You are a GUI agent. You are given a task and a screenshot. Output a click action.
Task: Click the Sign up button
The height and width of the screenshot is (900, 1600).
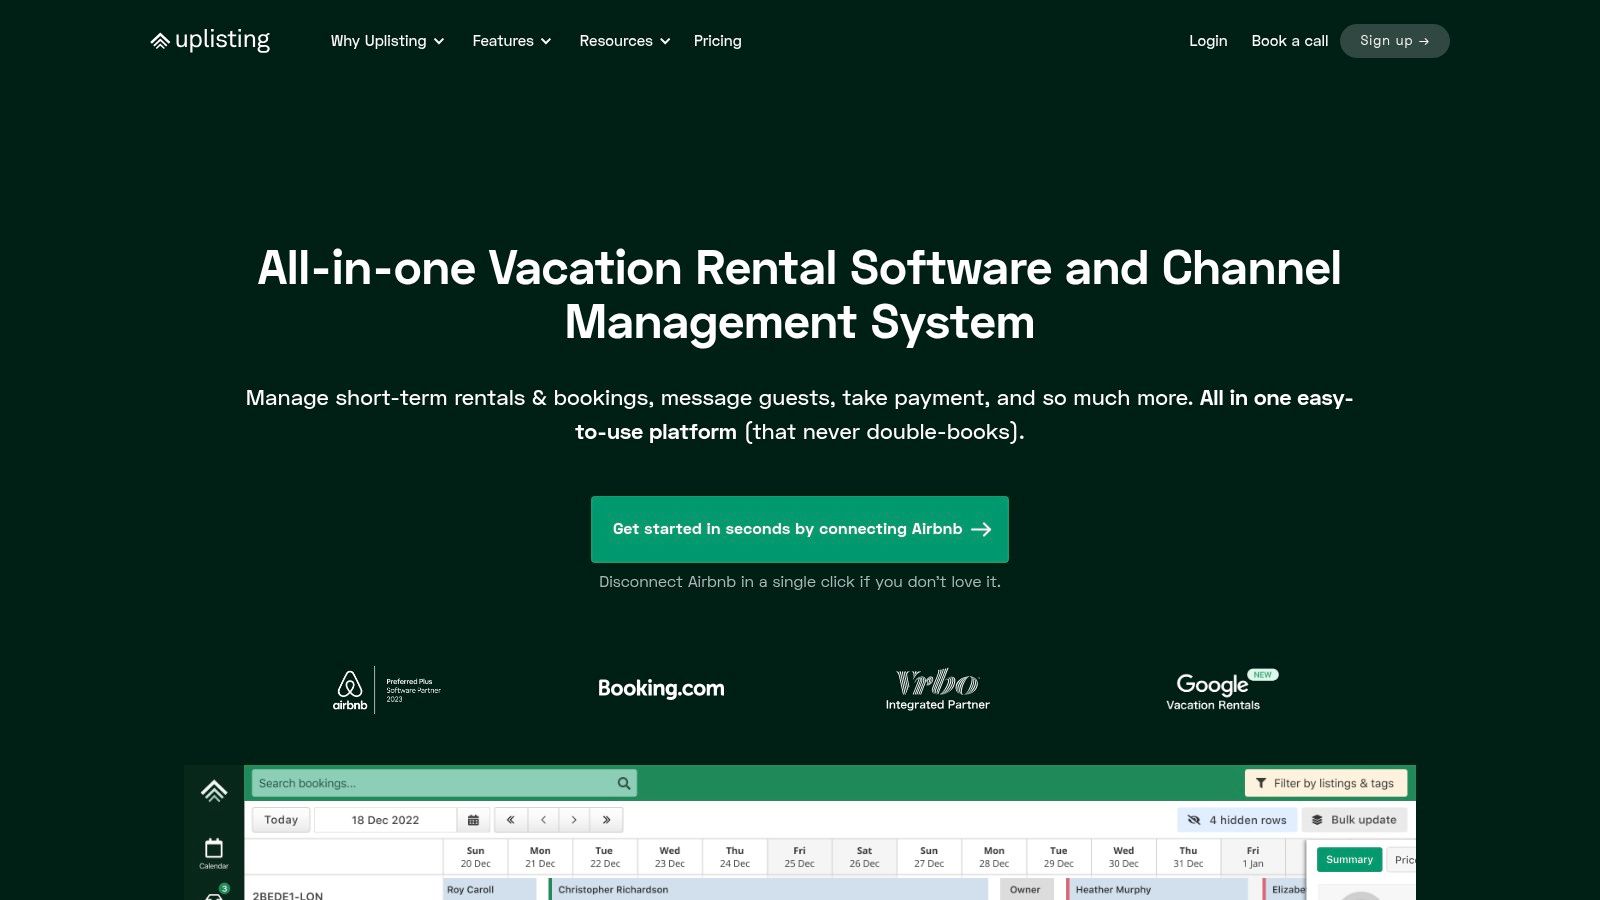(x=1394, y=41)
